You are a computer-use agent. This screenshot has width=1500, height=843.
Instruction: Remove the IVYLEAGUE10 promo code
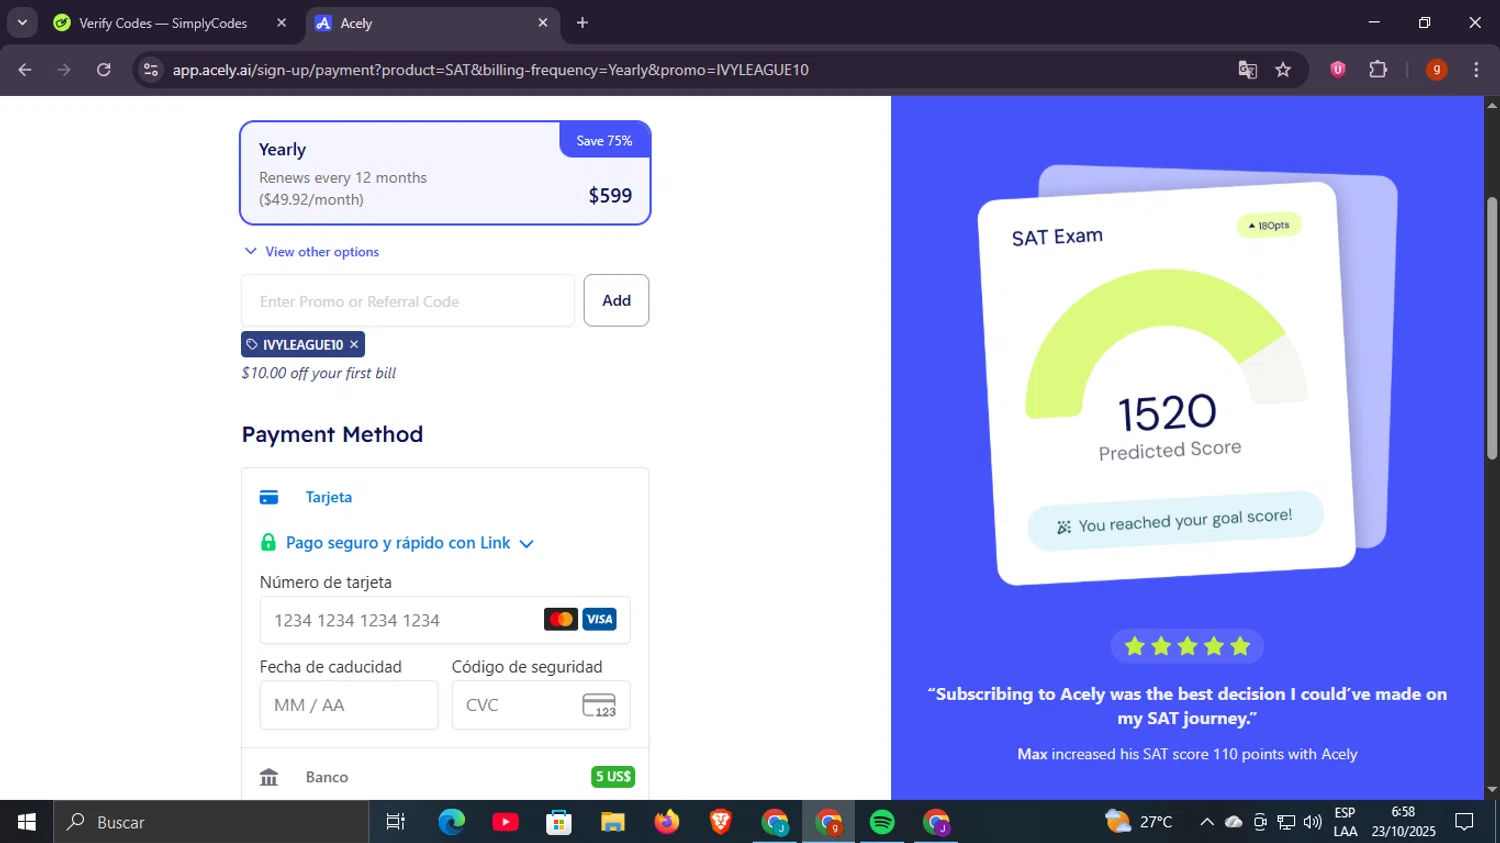point(354,345)
